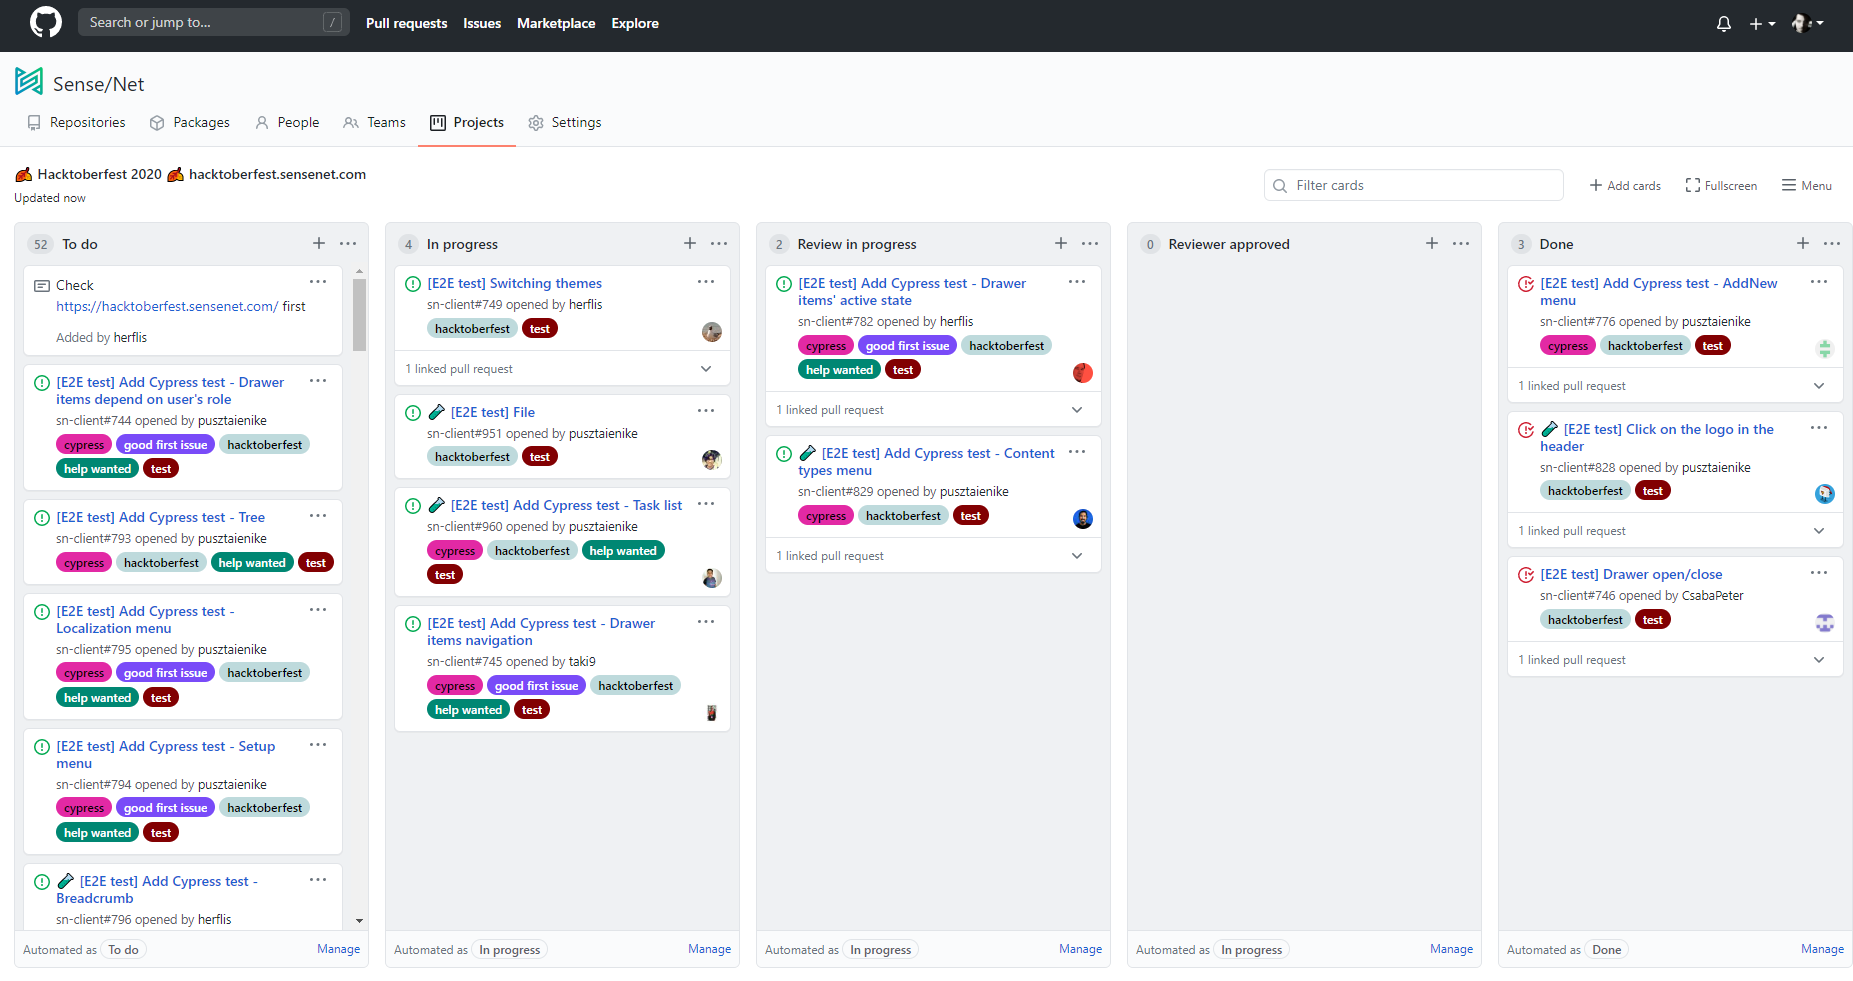This screenshot has height=981, width=1853.
Task: Click the Sense/Net organization logo
Action: click(x=29, y=81)
